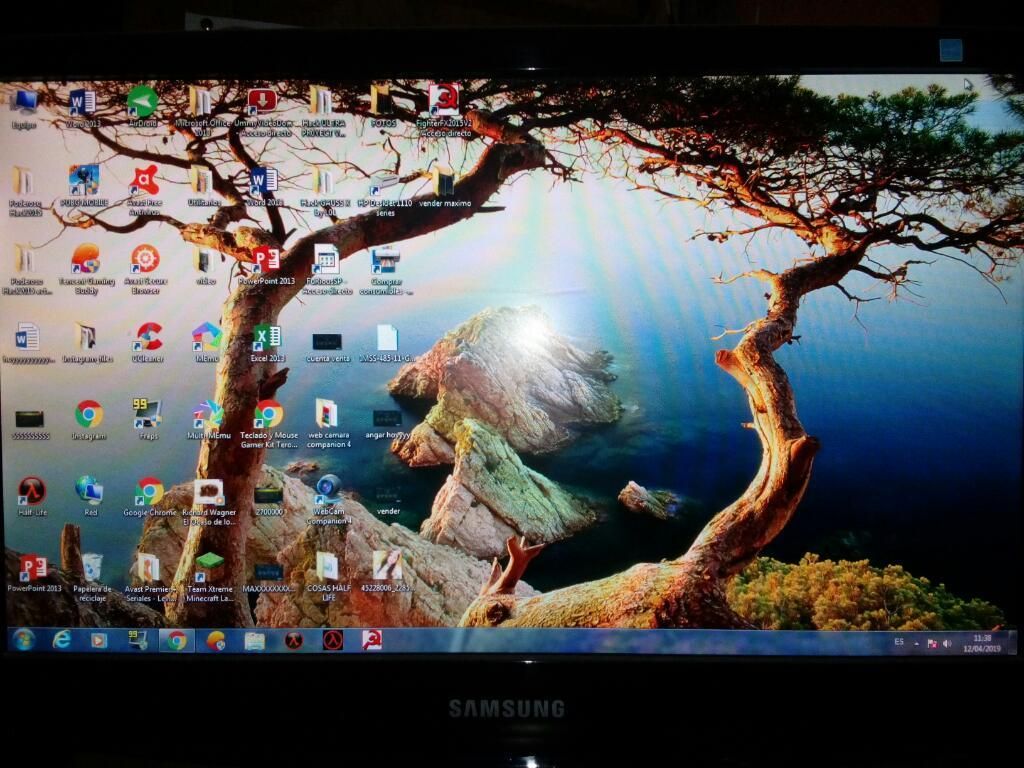This screenshot has height=768, width=1024.
Task: Launch the CCleaner shortcut
Action: coord(148,342)
